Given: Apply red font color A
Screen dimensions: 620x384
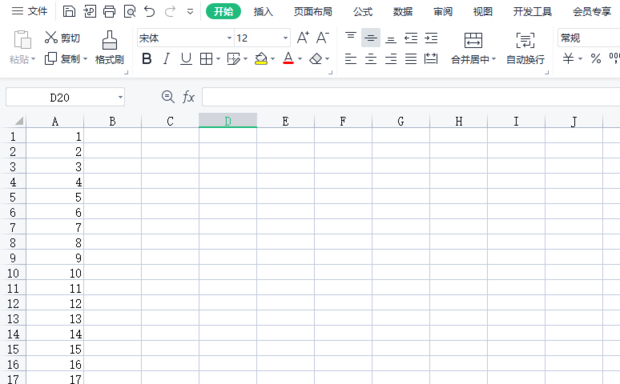Looking at the screenshot, I should point(288,59).
